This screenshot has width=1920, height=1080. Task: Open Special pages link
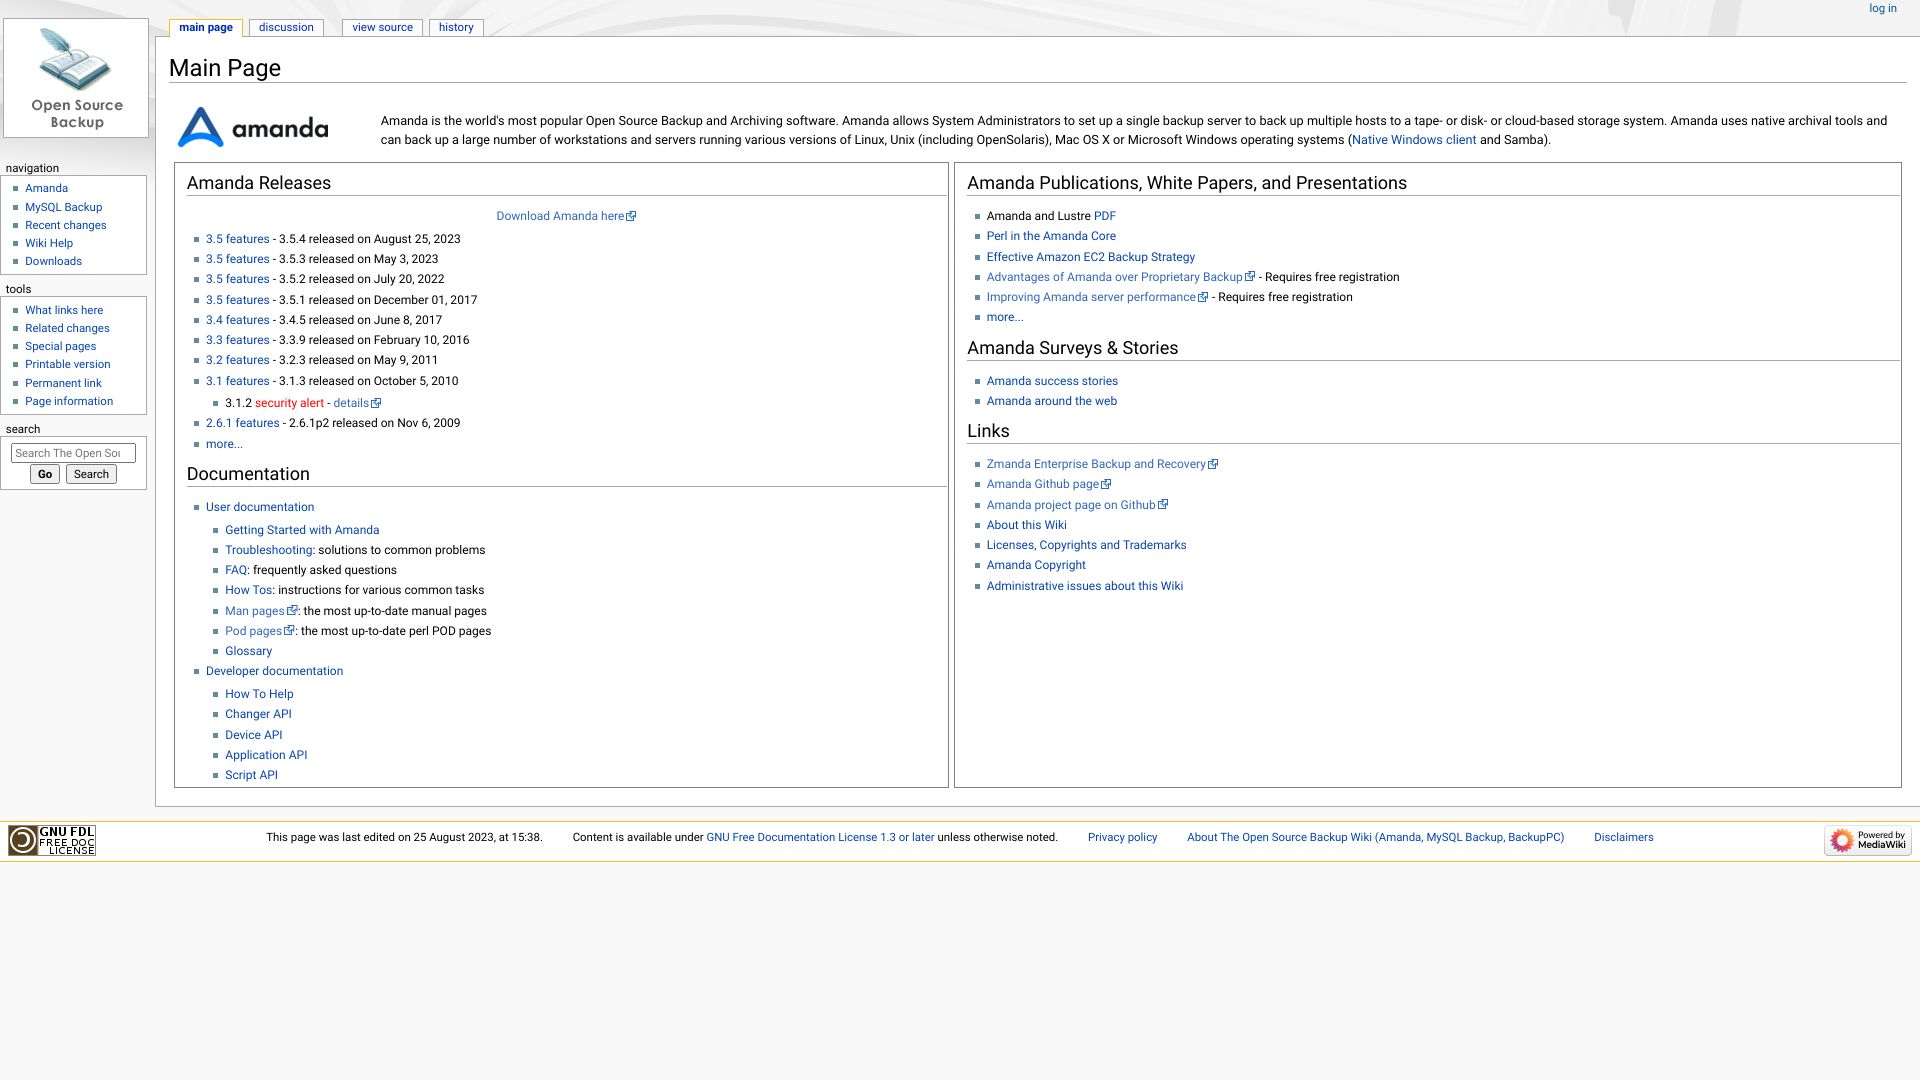pyautogui.click(x=60, y=347)
